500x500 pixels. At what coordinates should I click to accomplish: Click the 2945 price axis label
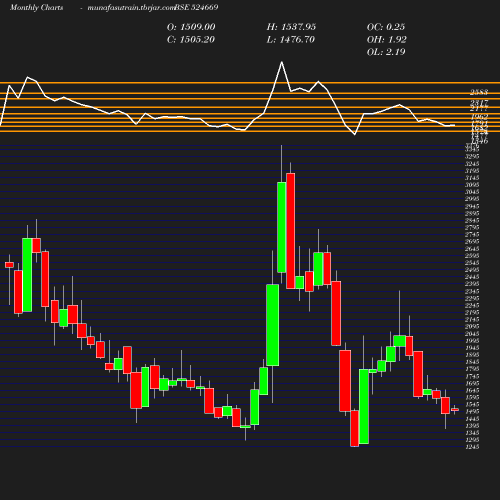click(472, 206)
